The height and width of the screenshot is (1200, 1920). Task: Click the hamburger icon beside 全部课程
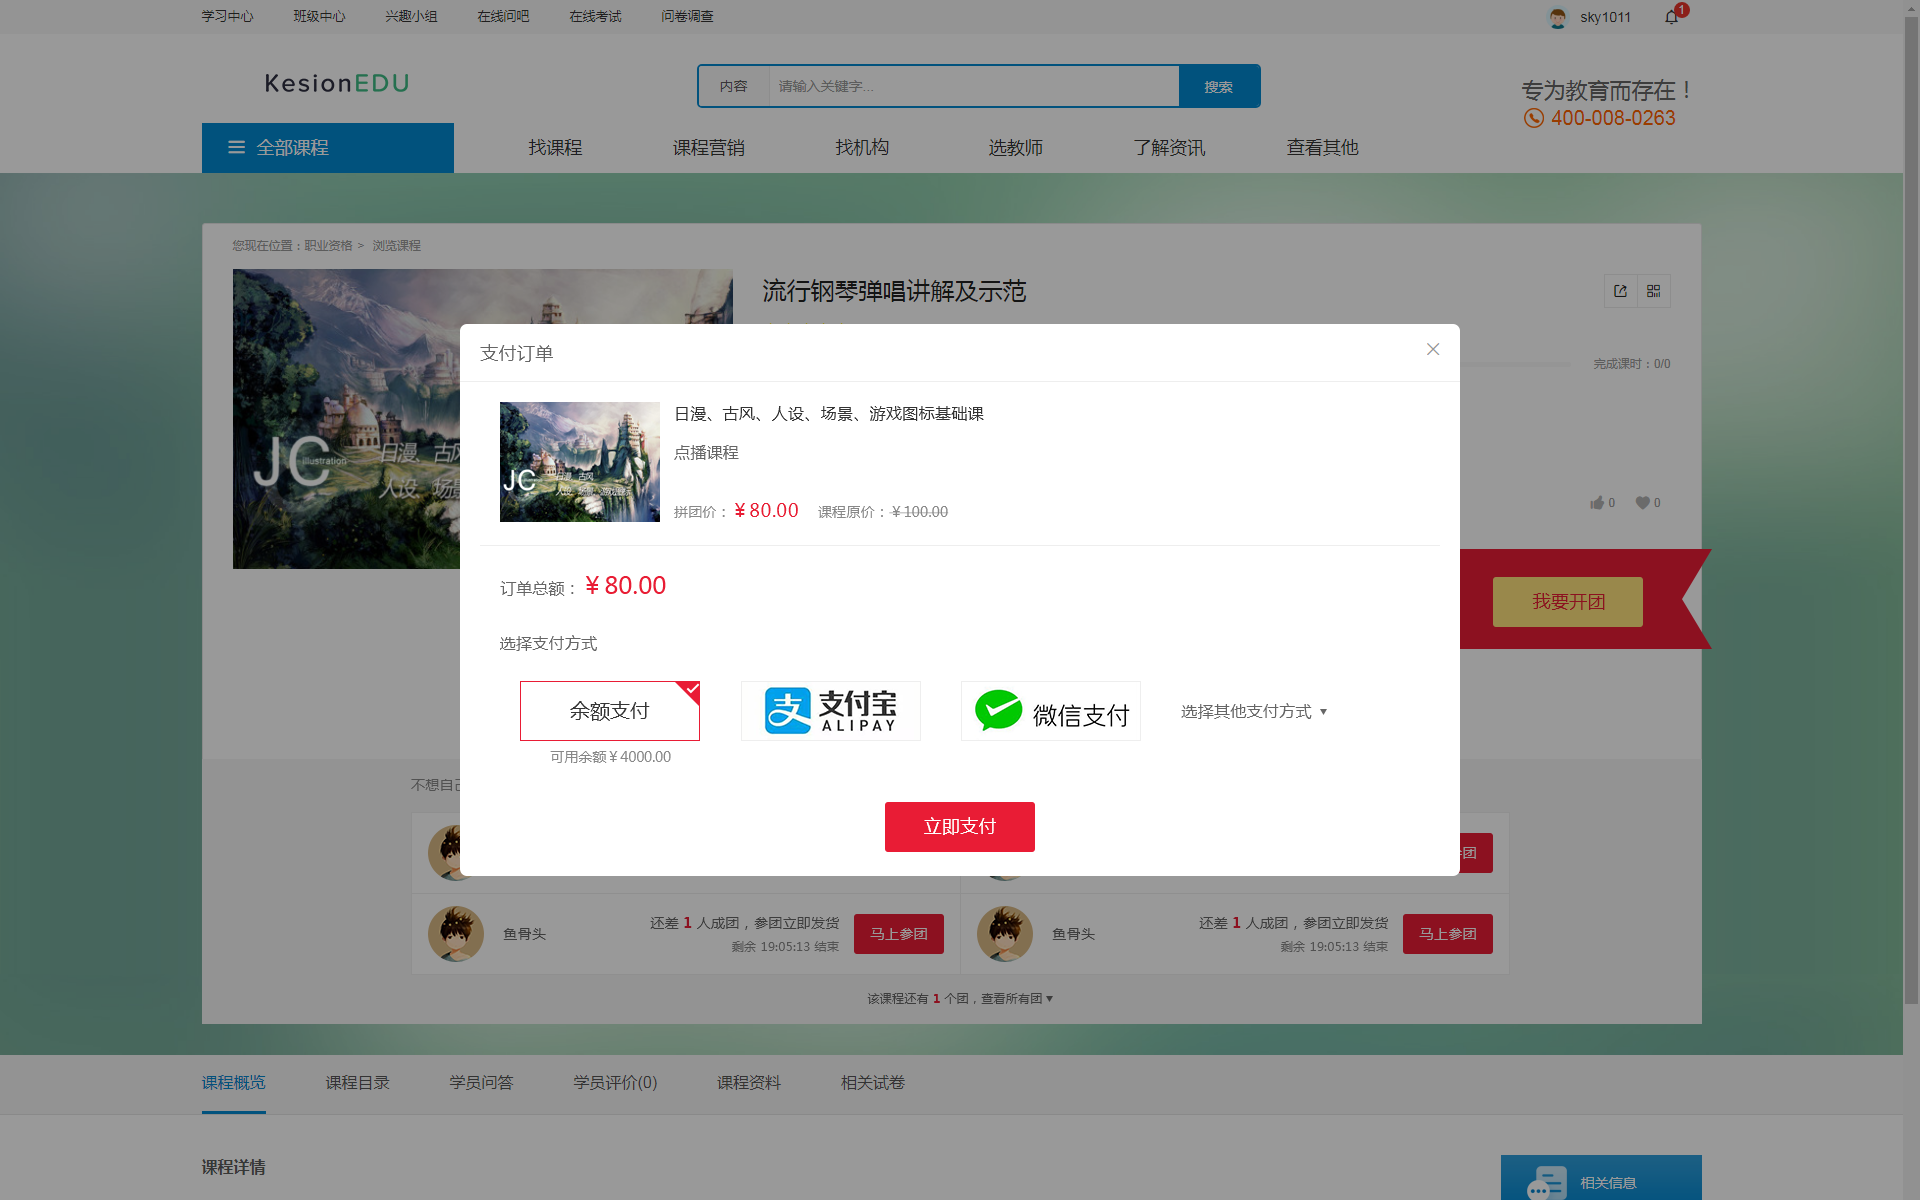(236, 147)
